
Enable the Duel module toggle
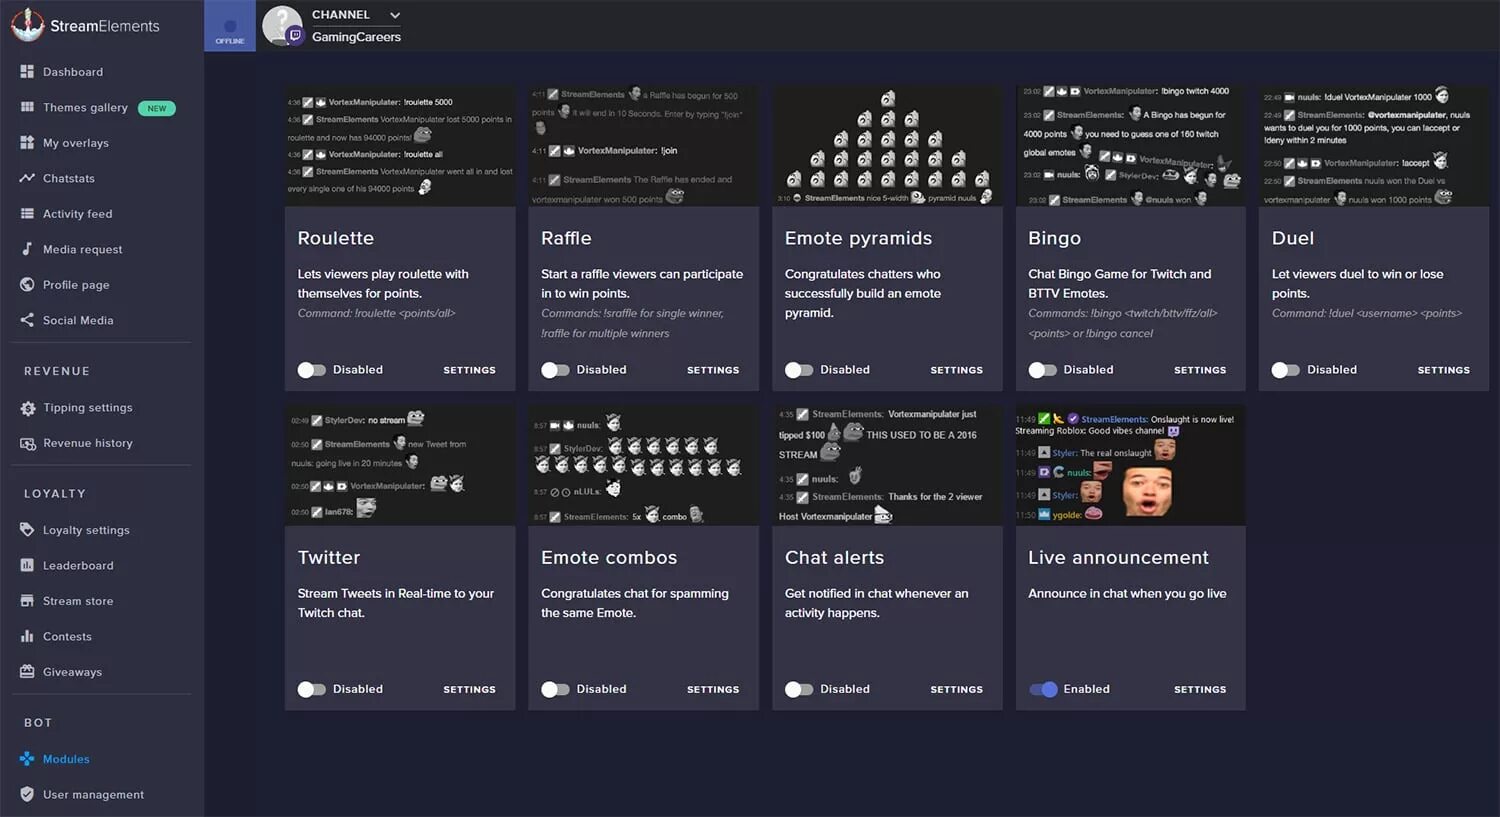1286,370
